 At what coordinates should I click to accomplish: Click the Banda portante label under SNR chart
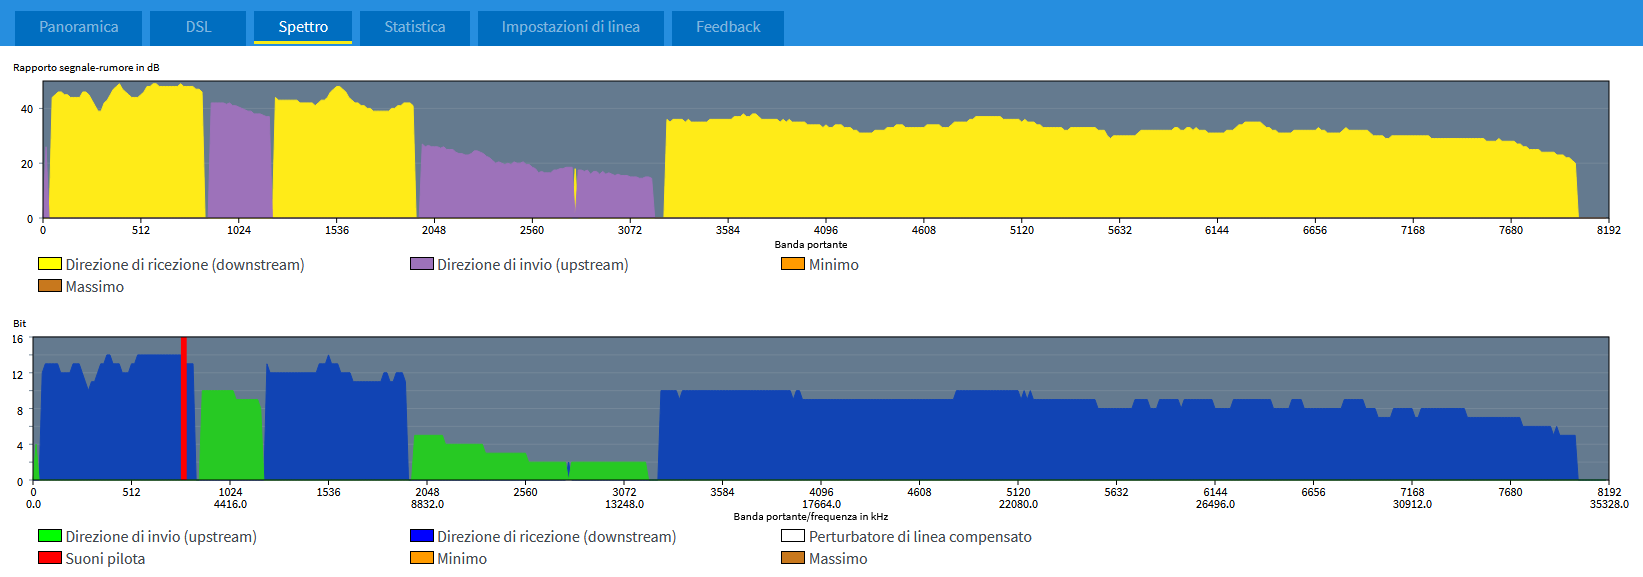810,244
